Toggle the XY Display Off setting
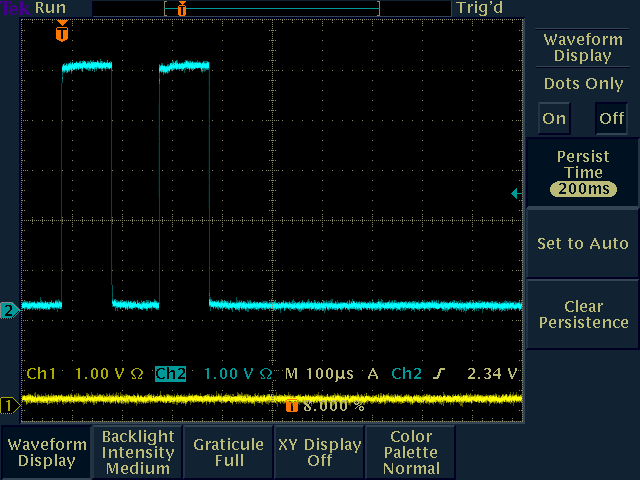640x480 pixels. point(320,452)
